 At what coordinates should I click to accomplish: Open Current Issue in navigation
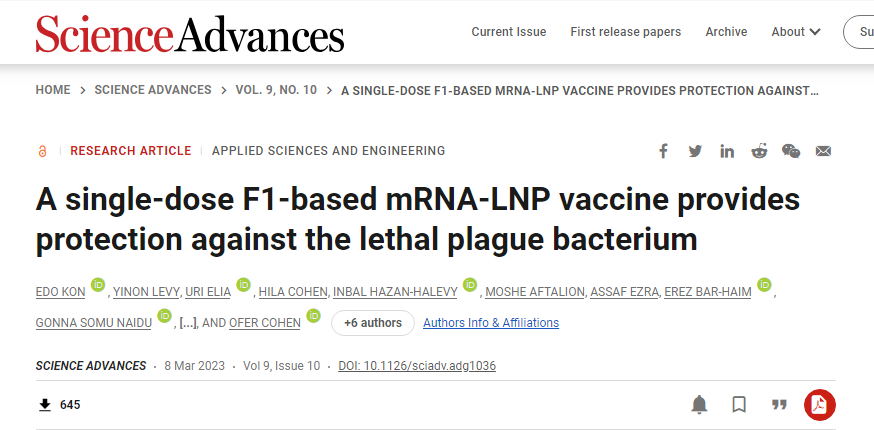click(509, 32)
